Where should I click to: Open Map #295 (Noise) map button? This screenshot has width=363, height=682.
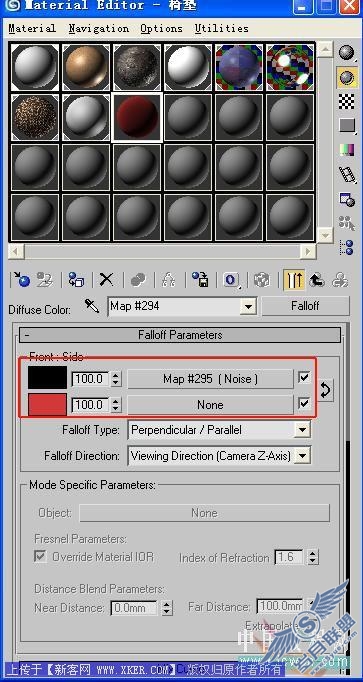click(210, 379)
